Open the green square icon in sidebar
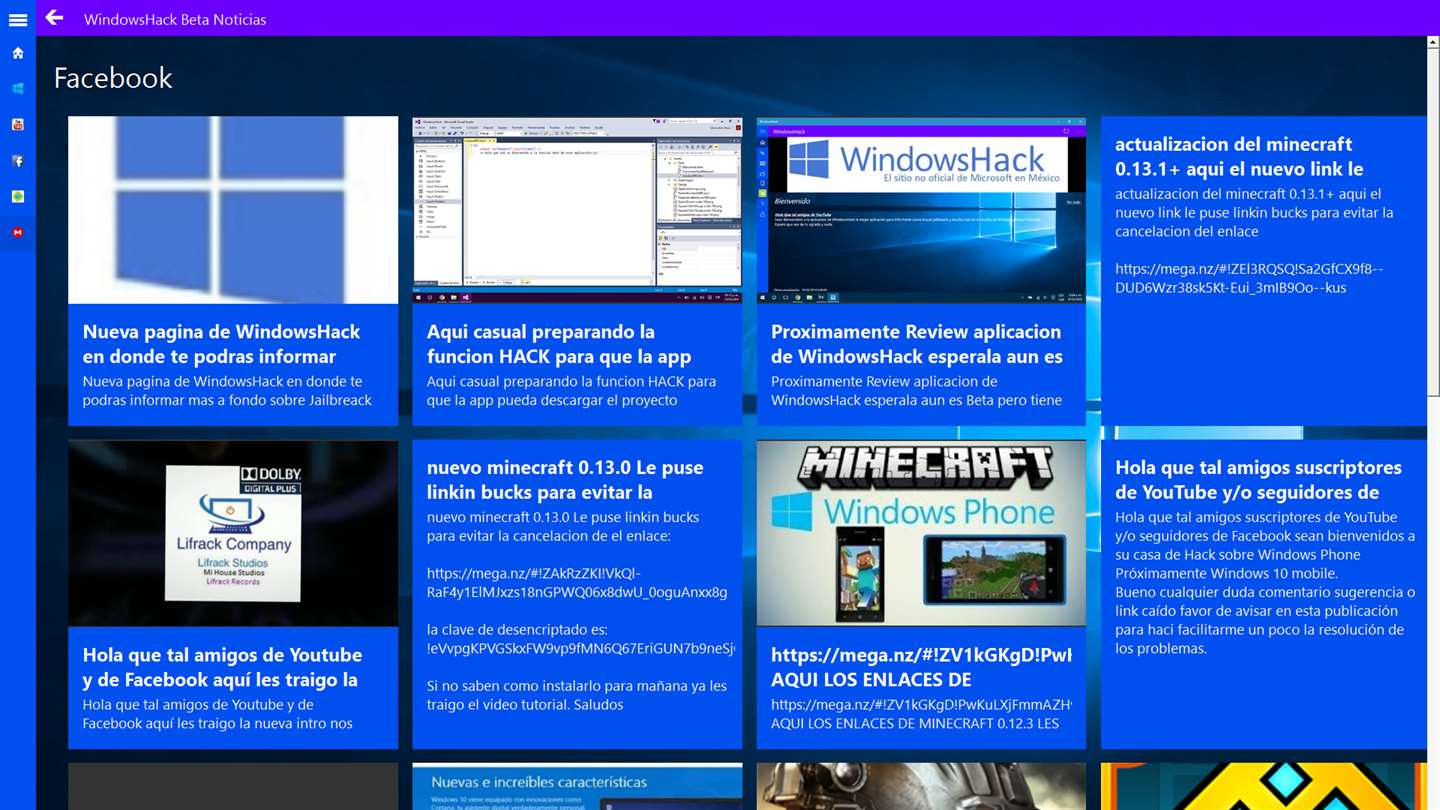 (18, 197)
